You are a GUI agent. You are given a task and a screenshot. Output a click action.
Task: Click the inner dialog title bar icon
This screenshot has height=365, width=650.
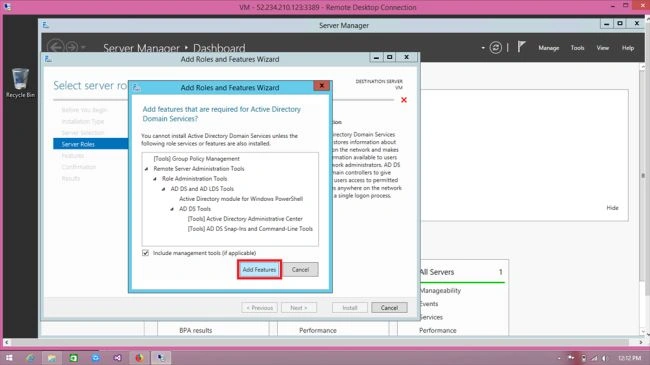pos(136,88)
